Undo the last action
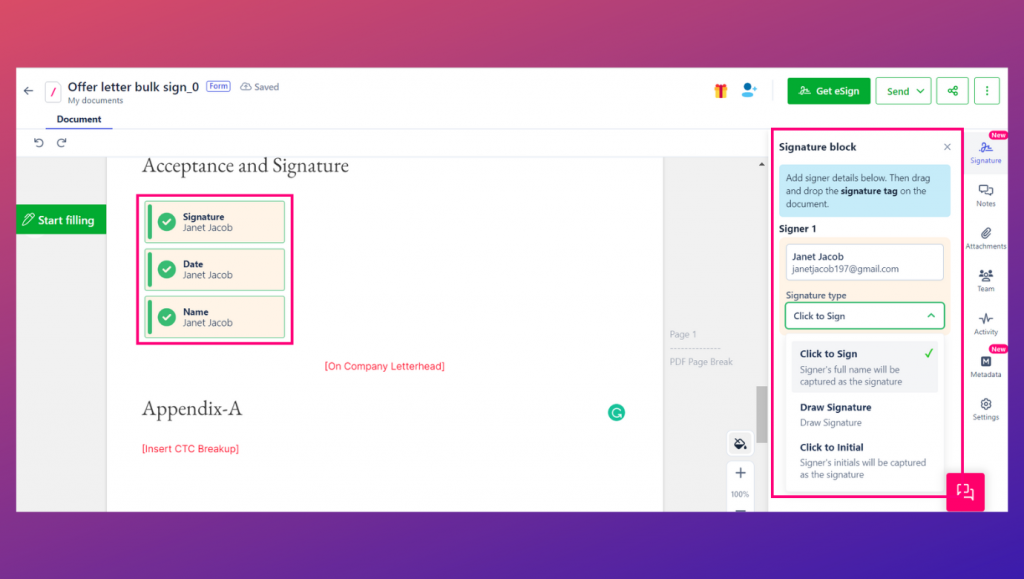1024x579 pixels. [x=39, y=142]
